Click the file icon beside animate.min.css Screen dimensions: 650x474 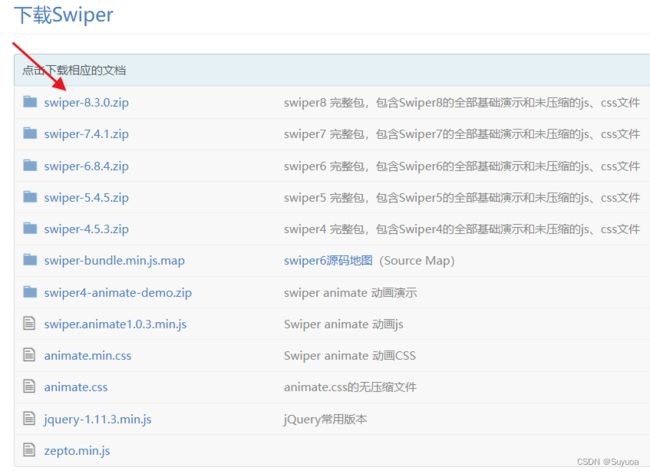click(29, 355)
